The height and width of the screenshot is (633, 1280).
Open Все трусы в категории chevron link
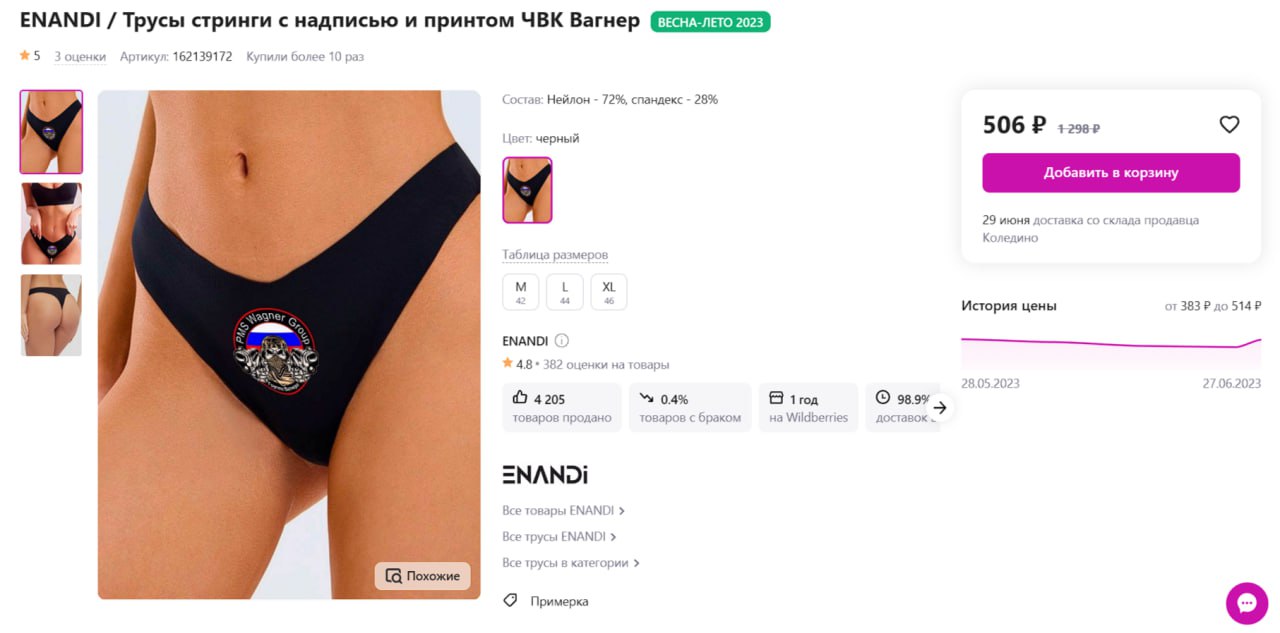tap(571, 563)
